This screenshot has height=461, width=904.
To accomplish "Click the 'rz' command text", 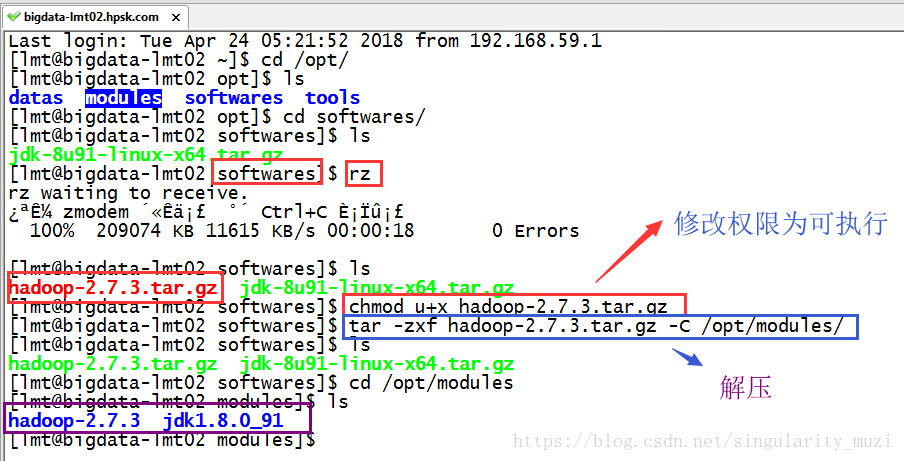I will pyautogui.click(x=360, y=174).
